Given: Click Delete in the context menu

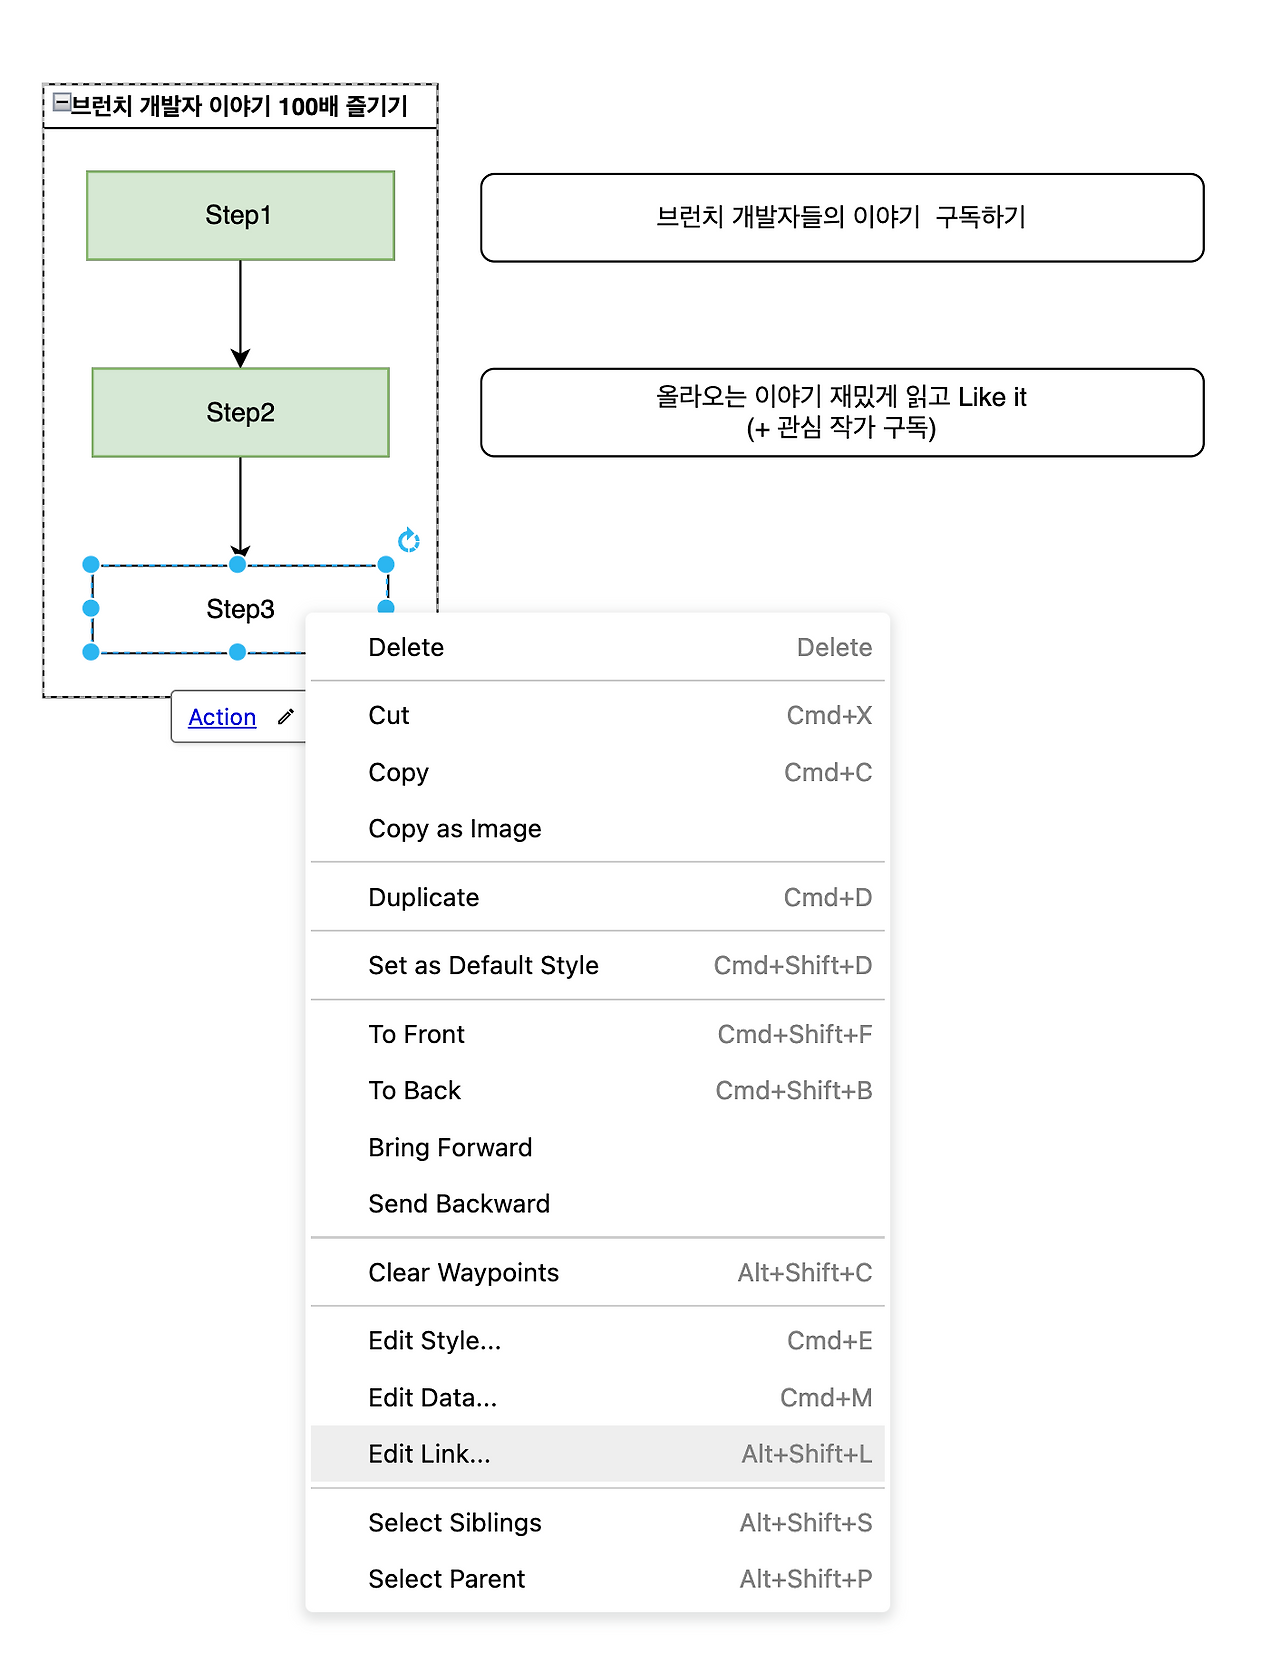Looking at the screenshot, I should pyautogui.click(x=405, y=647).
